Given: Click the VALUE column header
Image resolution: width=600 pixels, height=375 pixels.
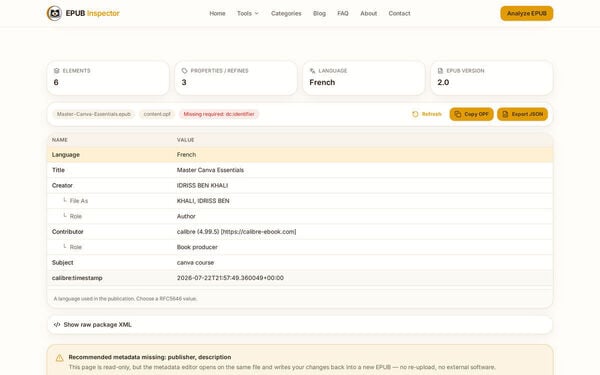Looking at the screenshot, I should coord(186,140).
